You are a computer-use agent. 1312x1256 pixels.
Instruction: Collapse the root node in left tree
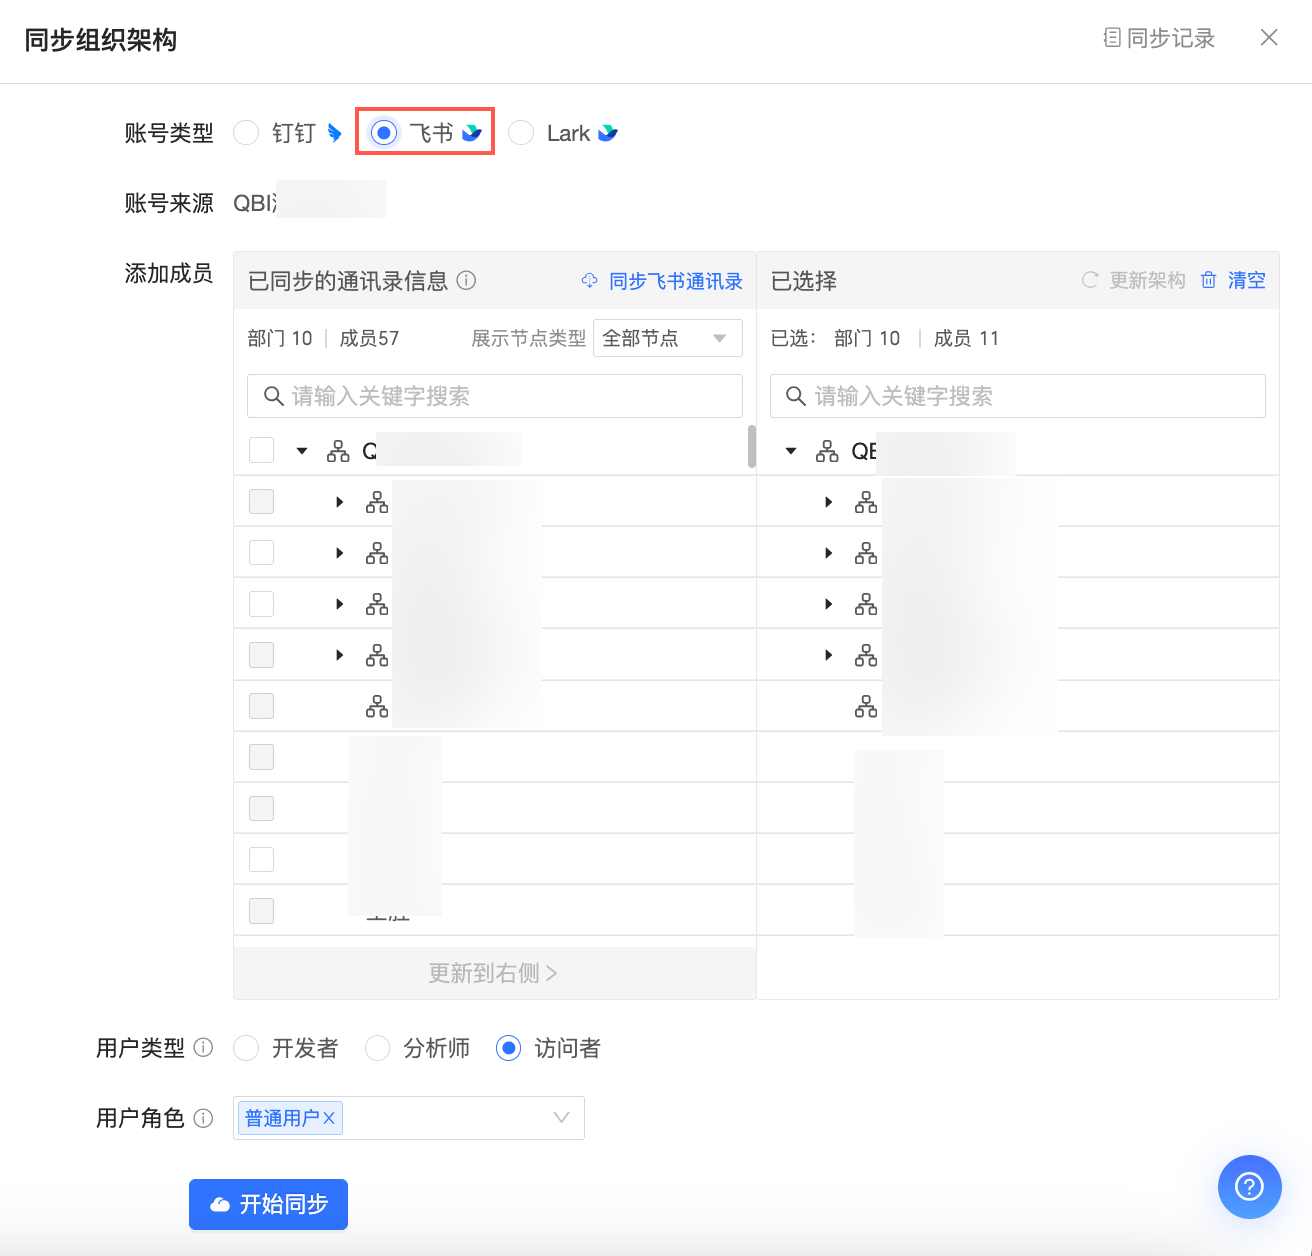click(x=302, y=451)
